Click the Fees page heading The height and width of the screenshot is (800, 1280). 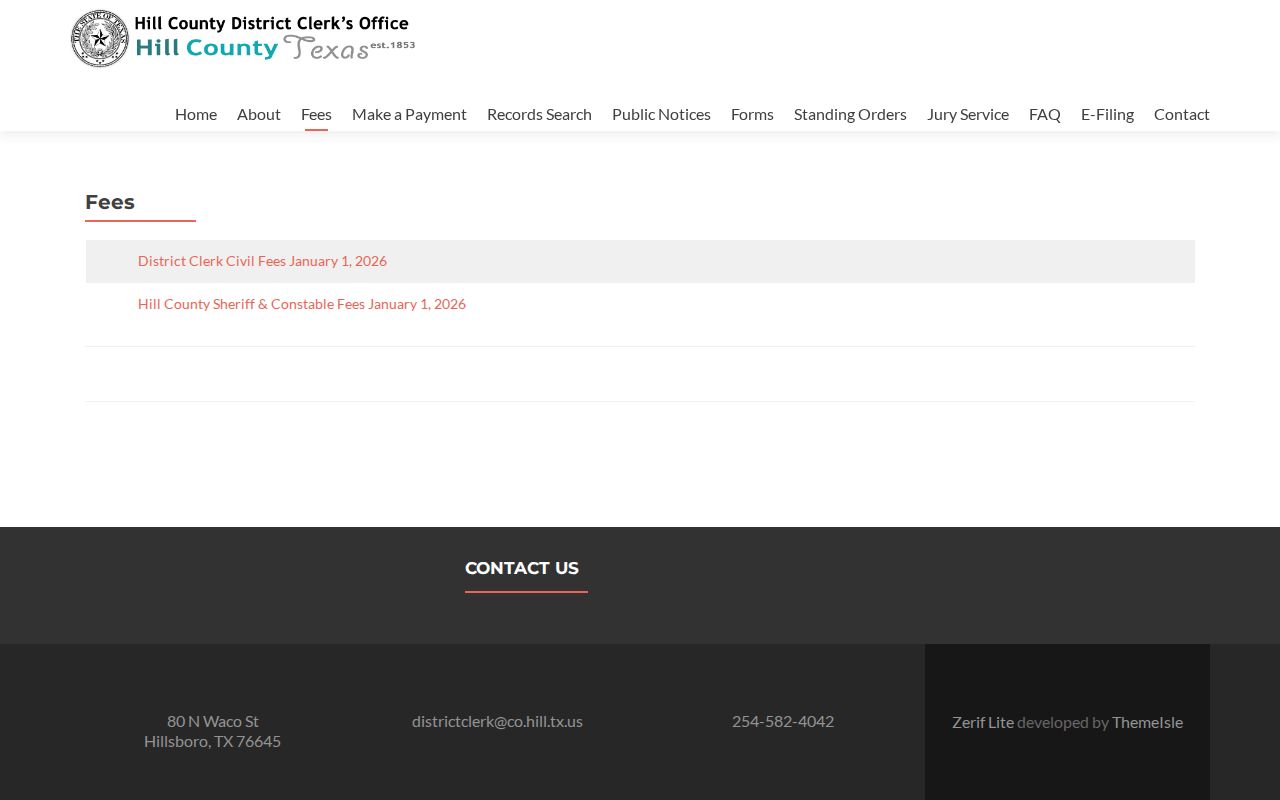point(110,202)
